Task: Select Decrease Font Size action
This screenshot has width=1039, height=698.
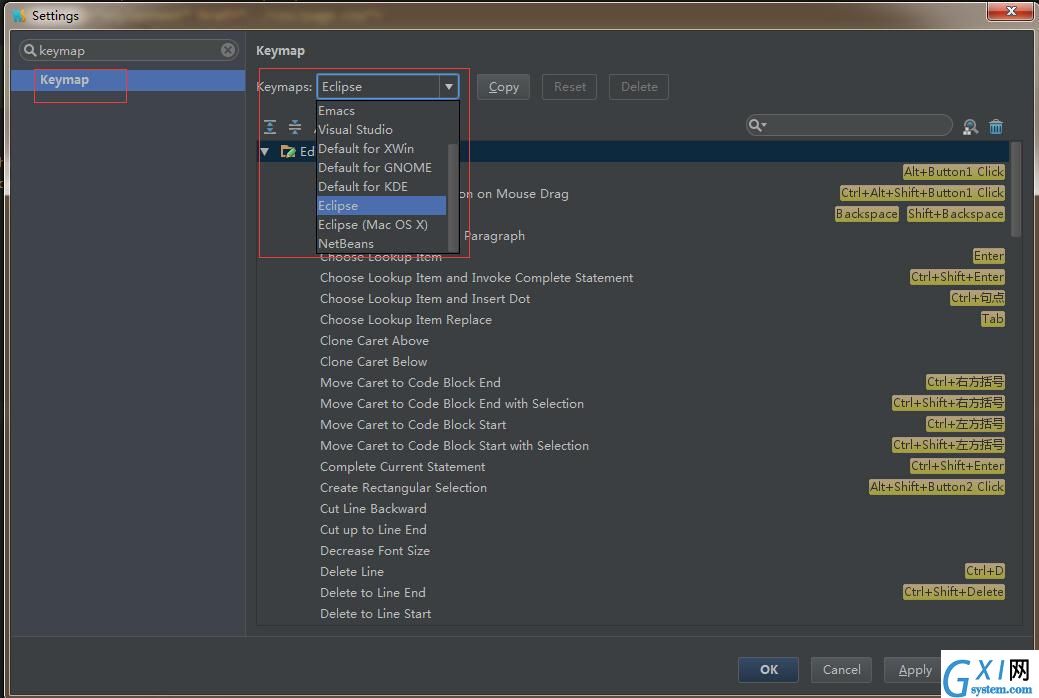Action: [375, 551]
